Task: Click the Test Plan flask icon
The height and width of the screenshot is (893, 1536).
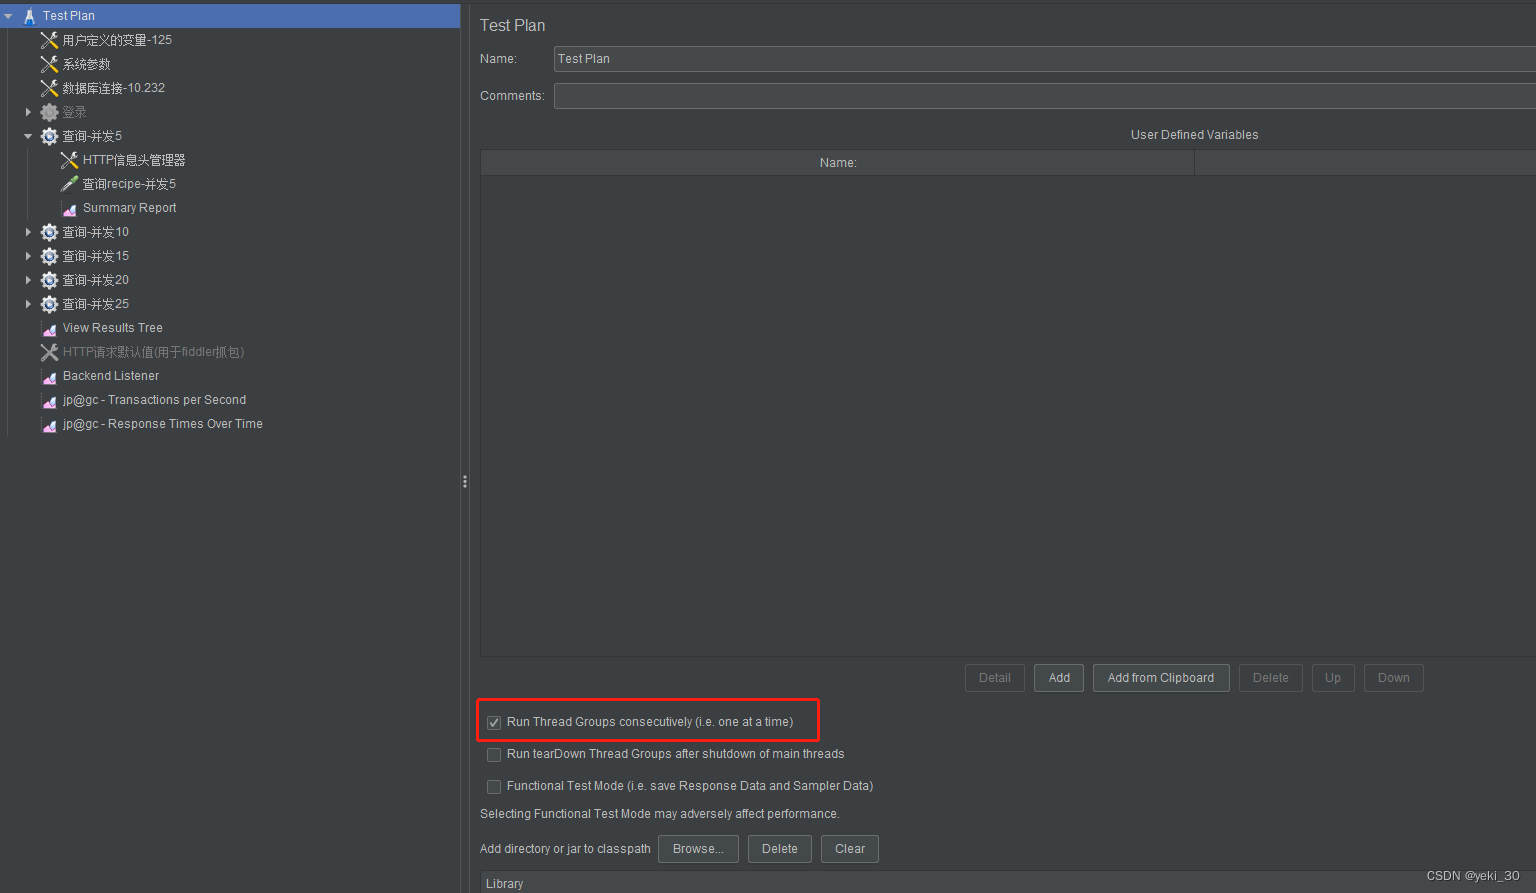Action: tap(29, 16)
